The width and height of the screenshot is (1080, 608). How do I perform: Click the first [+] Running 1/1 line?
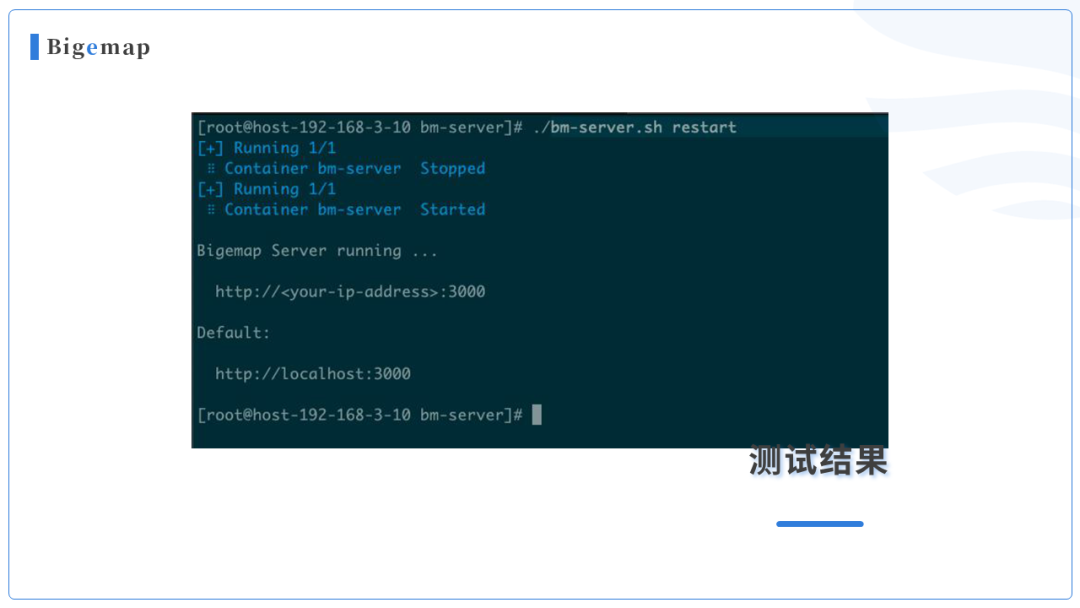tap(267, 148)
